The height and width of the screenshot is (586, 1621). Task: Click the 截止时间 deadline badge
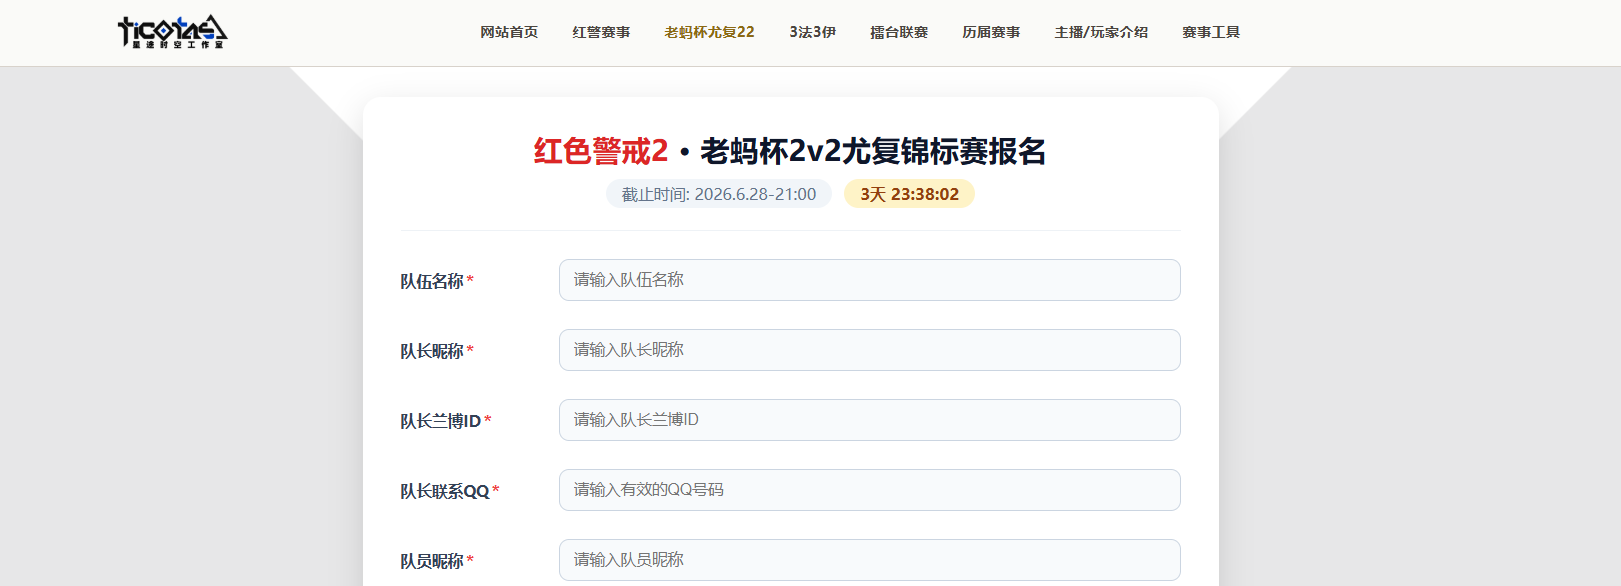719,194
